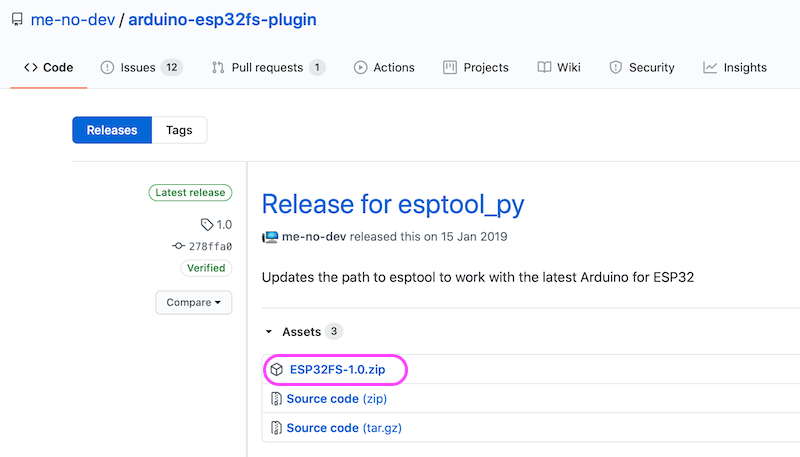Screen dimensions: 800x457
Task: Open me-no-dev author link in release
Action: tap(314, 237)
